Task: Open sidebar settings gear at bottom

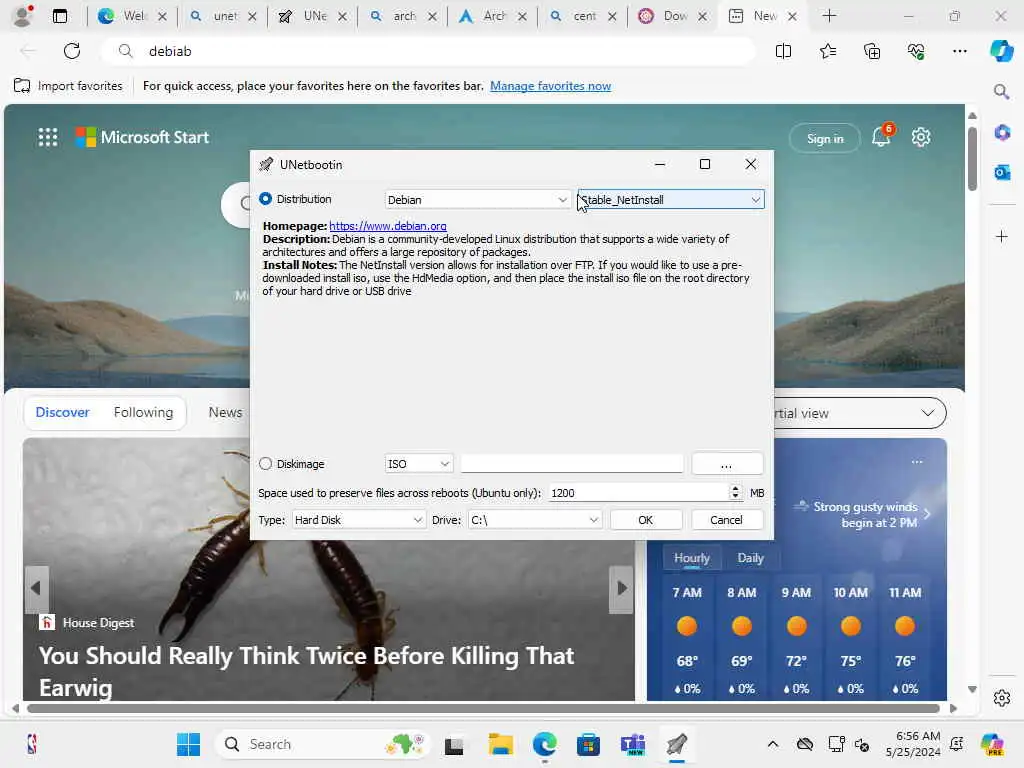Action: pyautogui.click(x=1002, y=698)
